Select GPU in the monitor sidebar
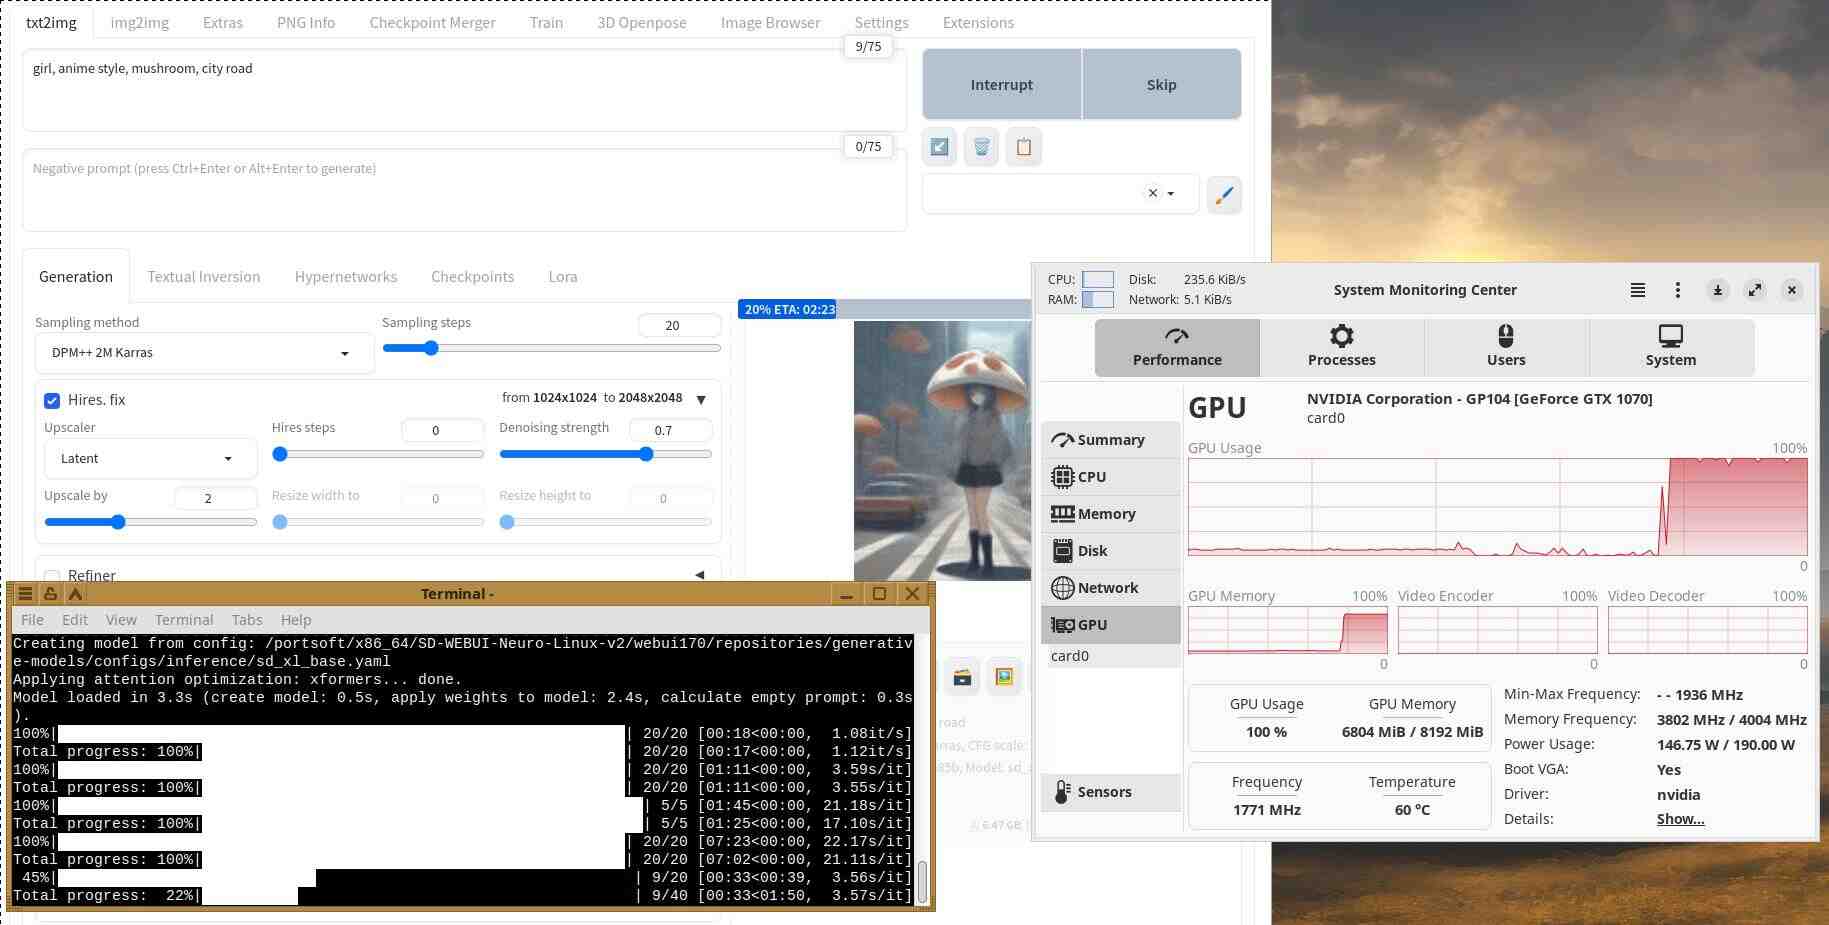This screenshot has width=1829, height=925. click(1110, 625)
